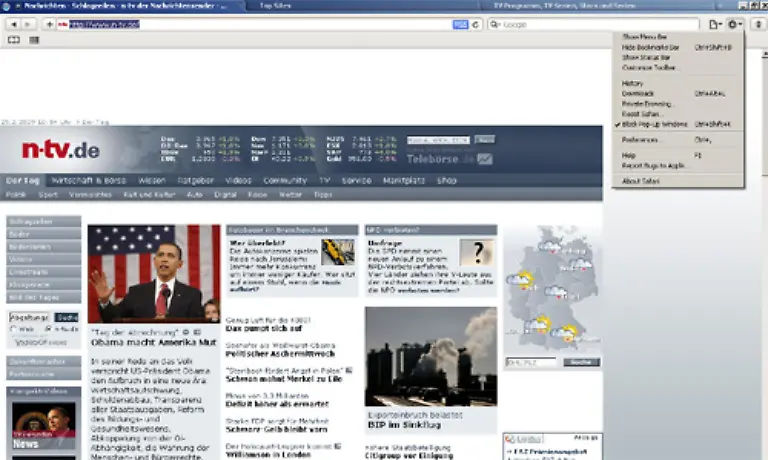The width and height of the screenshot is (768, 460).
Task: Open the Sport subnavigation link
Action: [48, 195]
